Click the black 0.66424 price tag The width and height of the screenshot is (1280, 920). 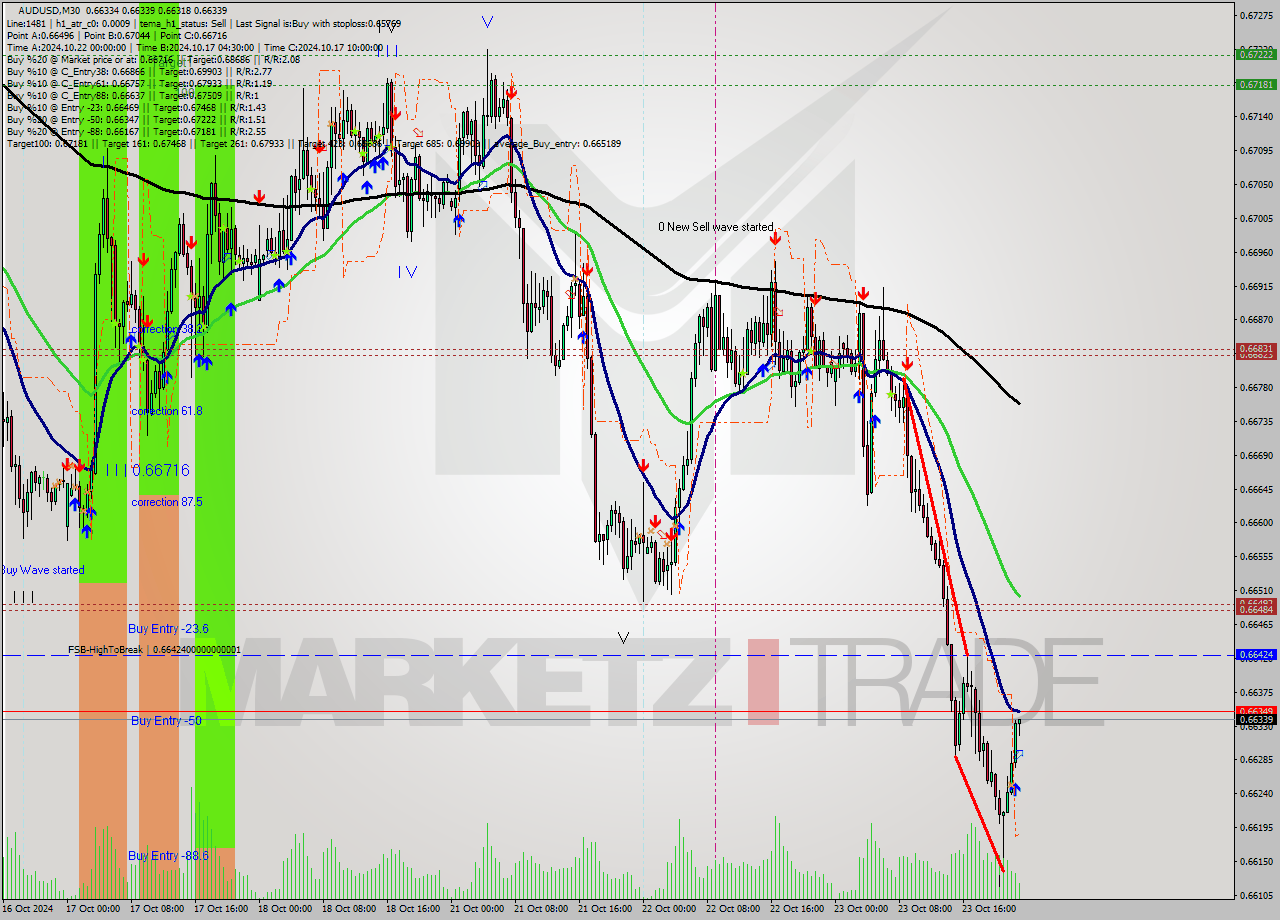(x=1257, y=655)
